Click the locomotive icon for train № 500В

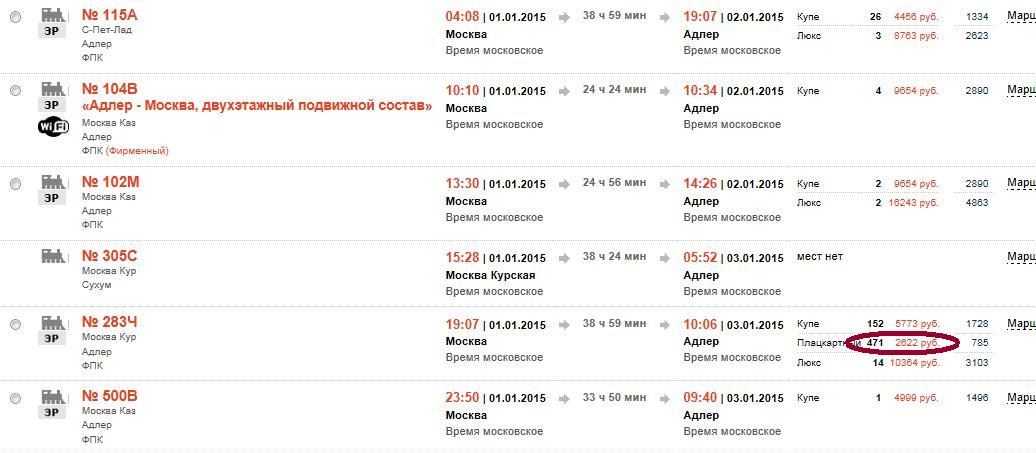pos(54,397)
